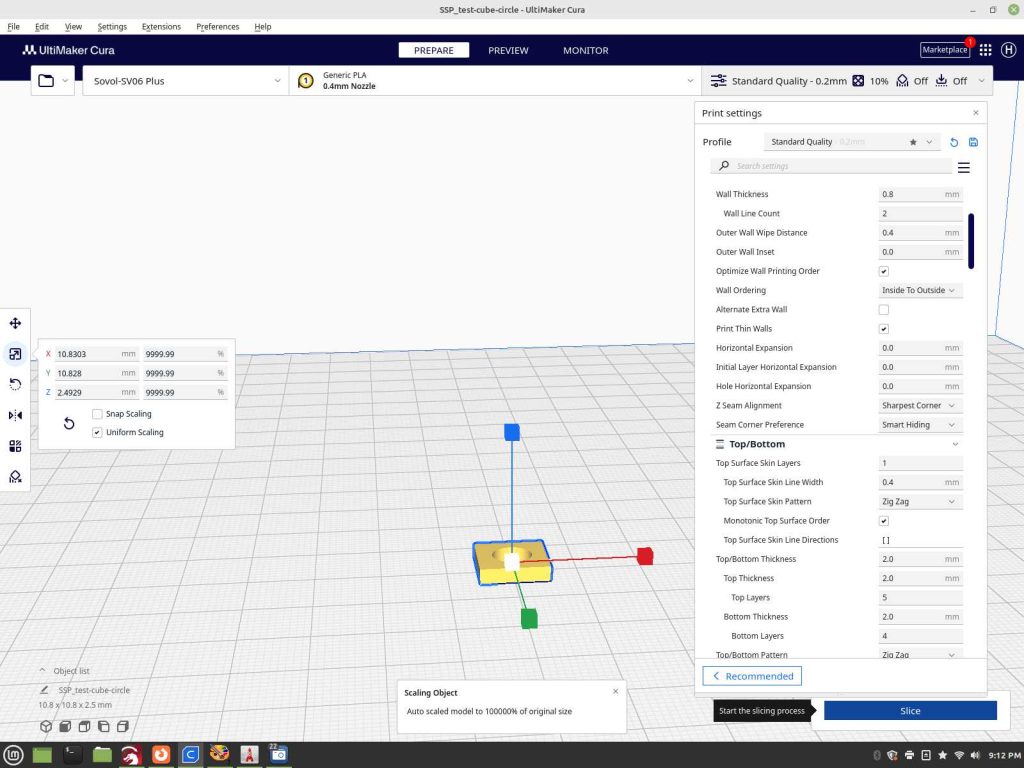Dismiss the Scaling Object notification
This screenshot has height=768, width=1024.
click(615, 691)
